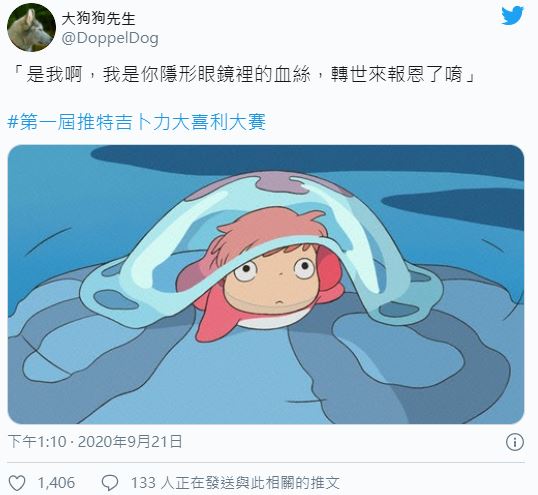Screen dimensions: 538x495
Task: Click the tweet time 下午1:10
Action: pos(37,442)
